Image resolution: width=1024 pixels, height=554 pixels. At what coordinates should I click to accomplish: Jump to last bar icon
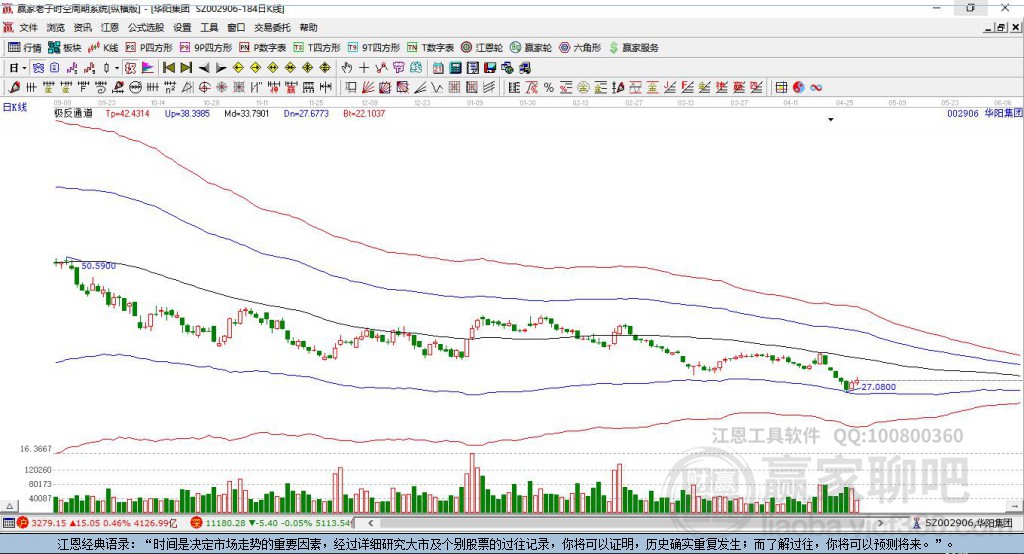186,68
